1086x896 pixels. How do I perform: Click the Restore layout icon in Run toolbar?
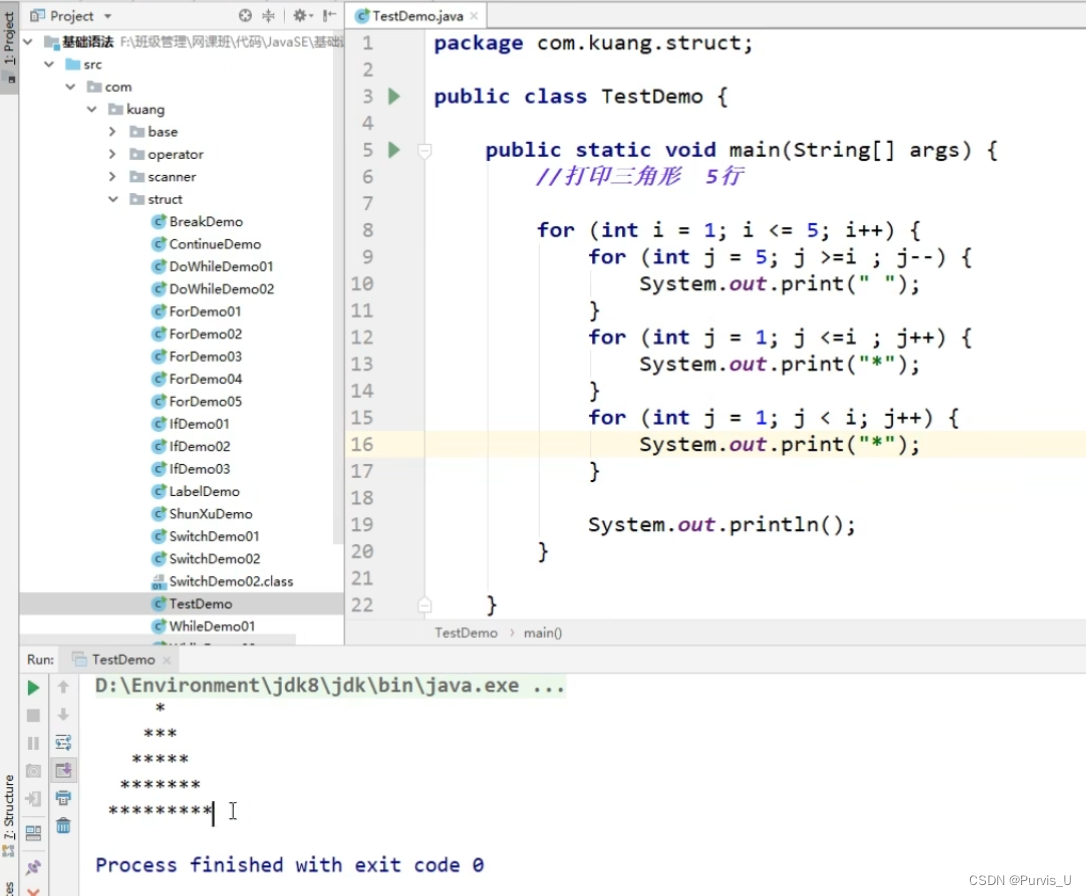[33, 833]
